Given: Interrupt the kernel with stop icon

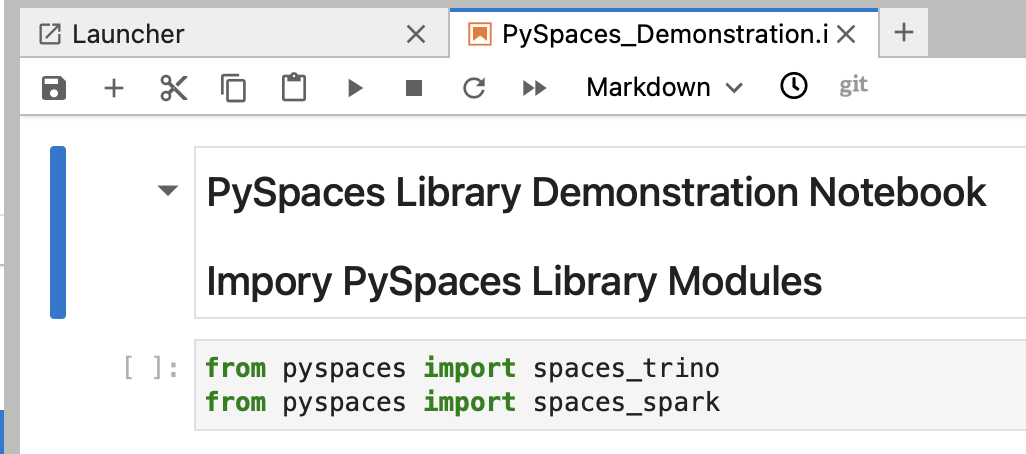Looking at the screenshot, I should 414,88.
